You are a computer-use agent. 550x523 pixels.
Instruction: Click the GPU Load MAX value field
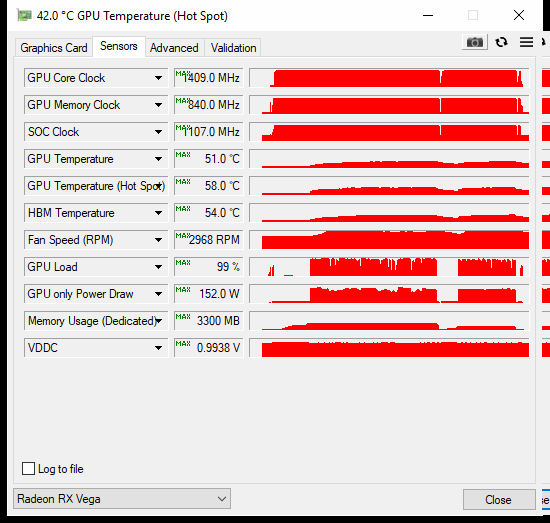(x=209, y=267)
